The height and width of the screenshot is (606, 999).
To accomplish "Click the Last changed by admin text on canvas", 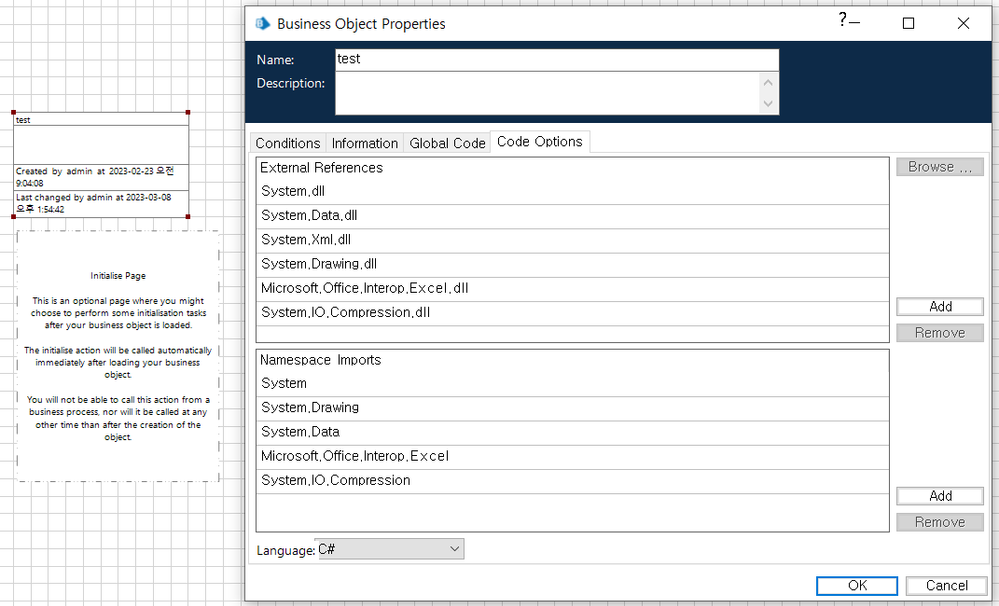I will [x=94, y=203].
